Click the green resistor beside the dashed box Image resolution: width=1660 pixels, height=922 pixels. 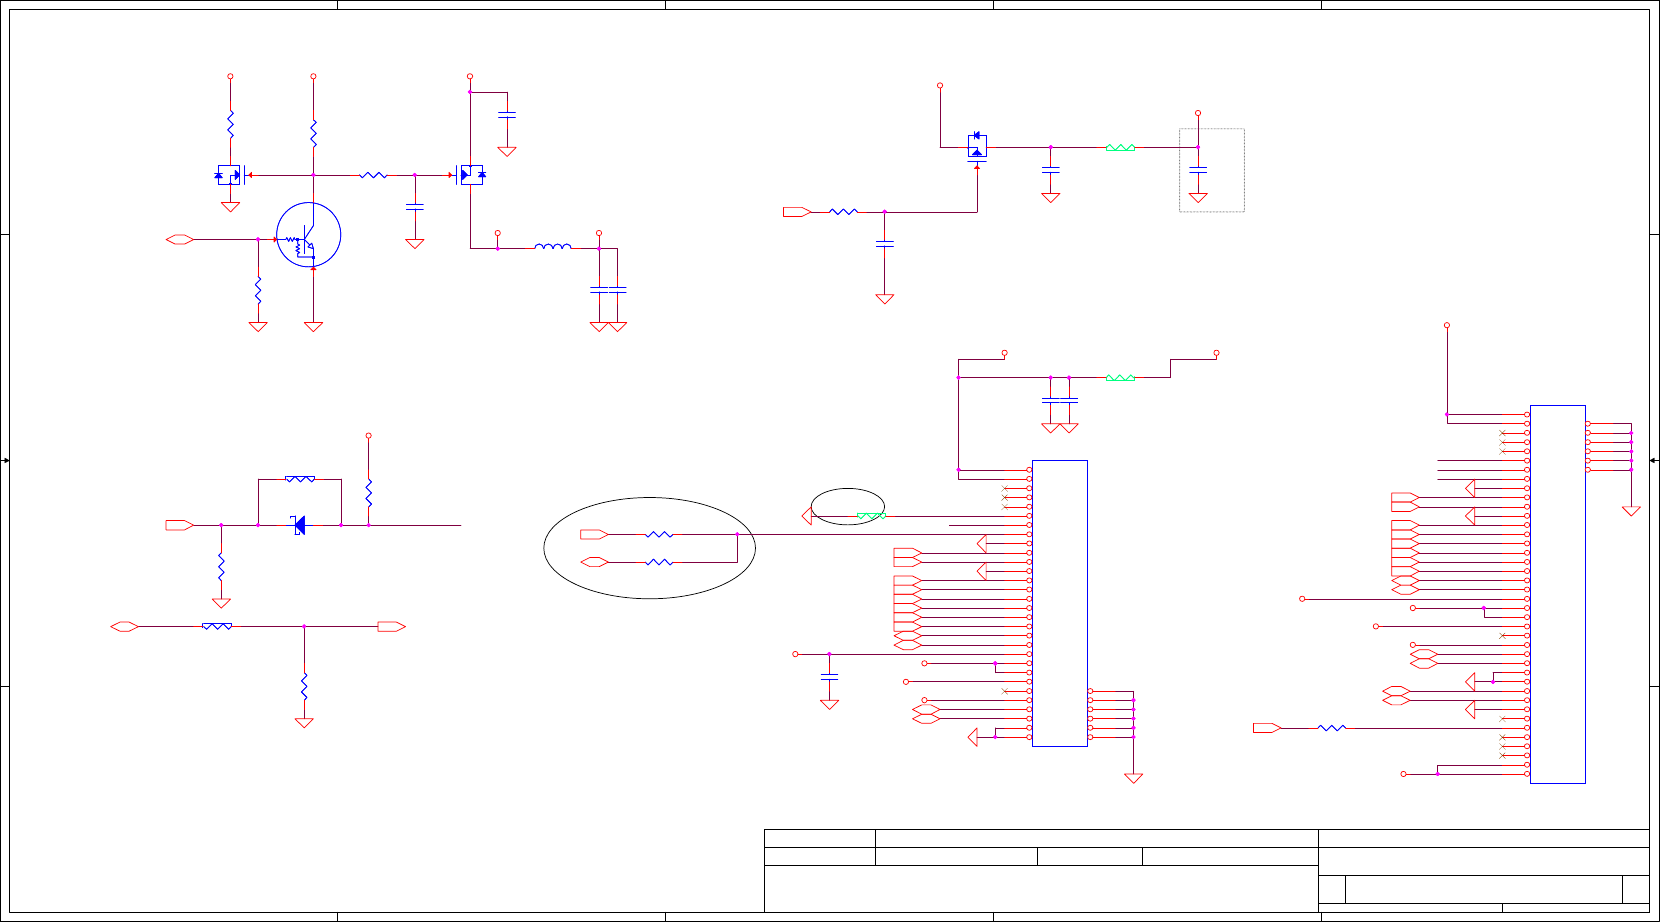[1120, 148]
